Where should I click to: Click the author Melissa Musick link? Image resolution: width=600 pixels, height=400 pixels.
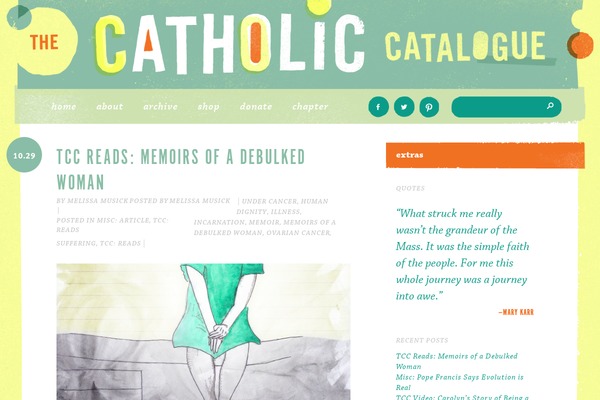(x=98, y=201)
